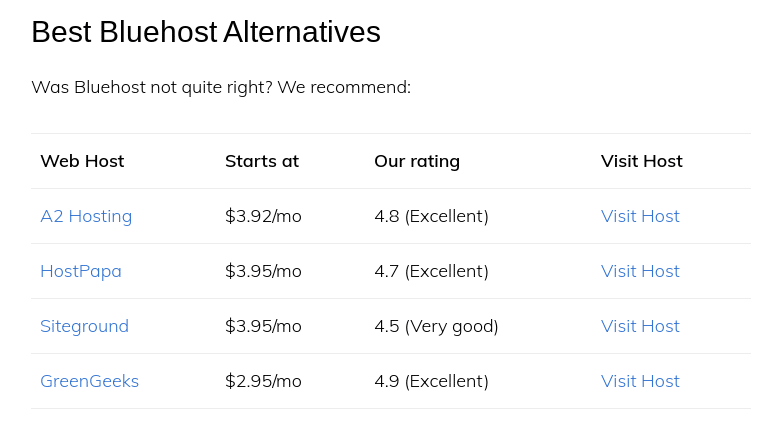The width and height of the screenshot is (768, 438).
Task: Open the GreenGeeks link
Action: tap(90, 381)
